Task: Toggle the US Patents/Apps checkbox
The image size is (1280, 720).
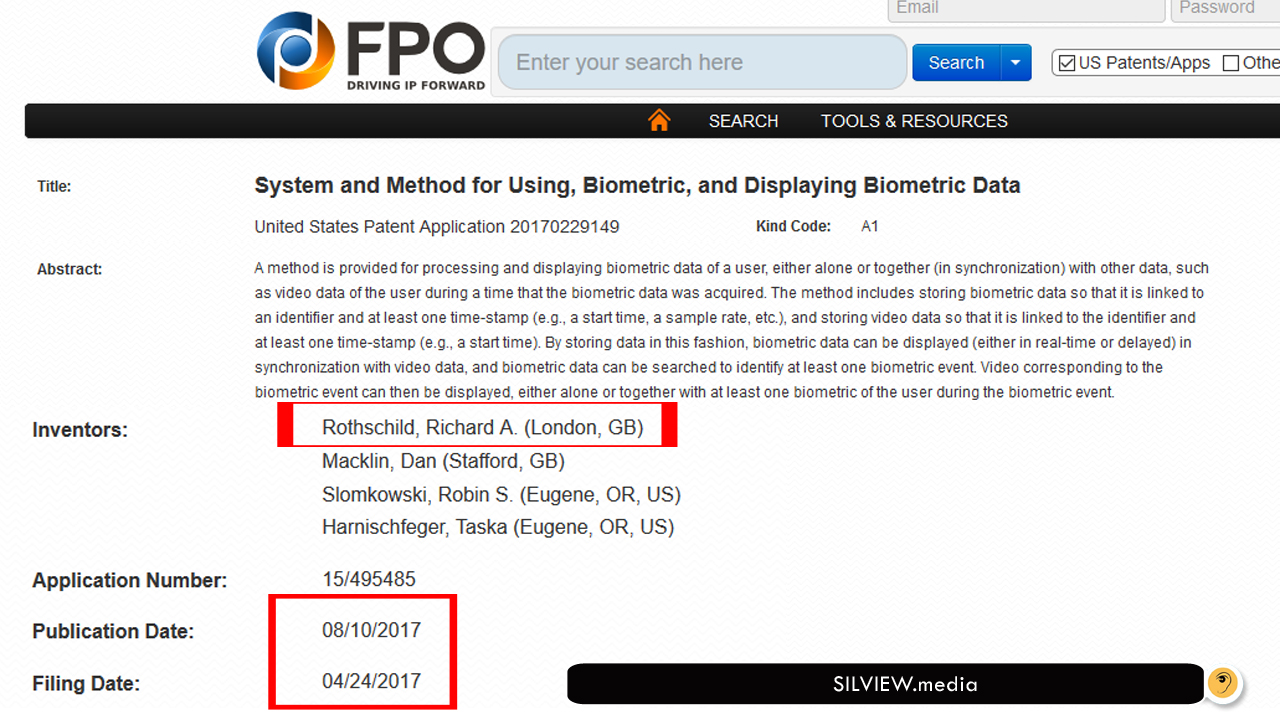Action: pyautogui.click(x=1067, y=63)
